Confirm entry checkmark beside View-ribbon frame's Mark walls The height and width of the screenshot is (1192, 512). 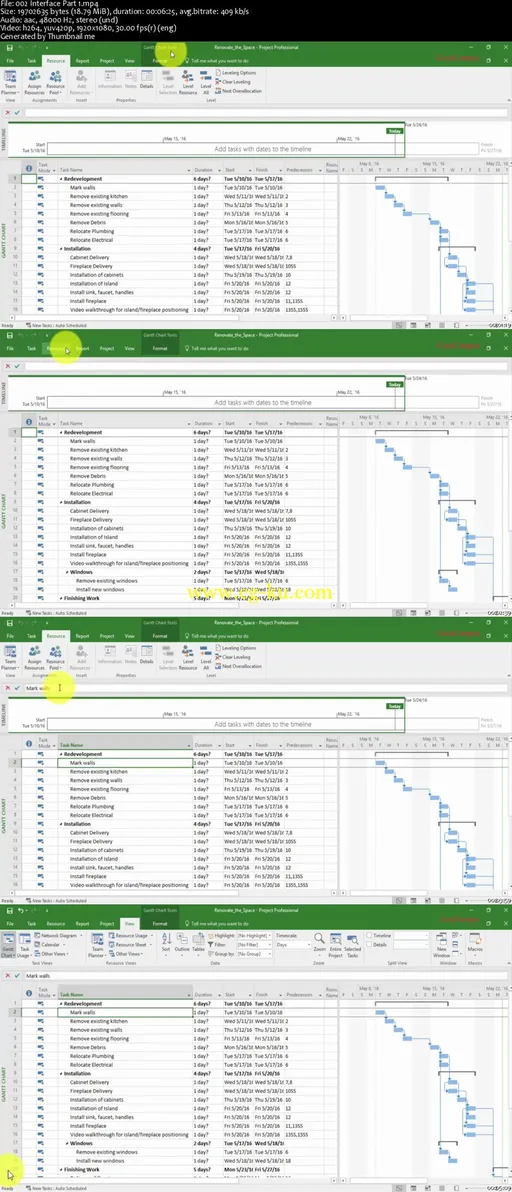click(x=17, y=975)
